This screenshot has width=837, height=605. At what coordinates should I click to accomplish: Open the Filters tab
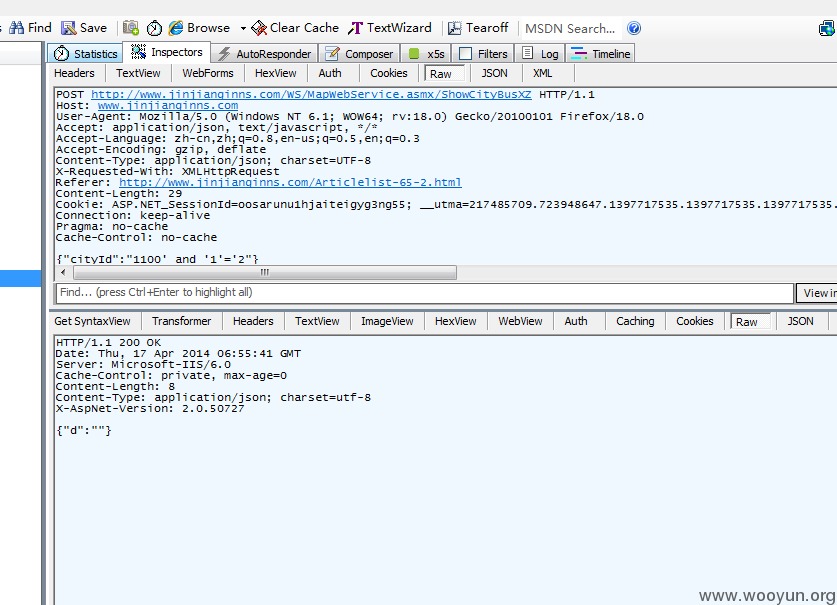[x=483, y=53]
